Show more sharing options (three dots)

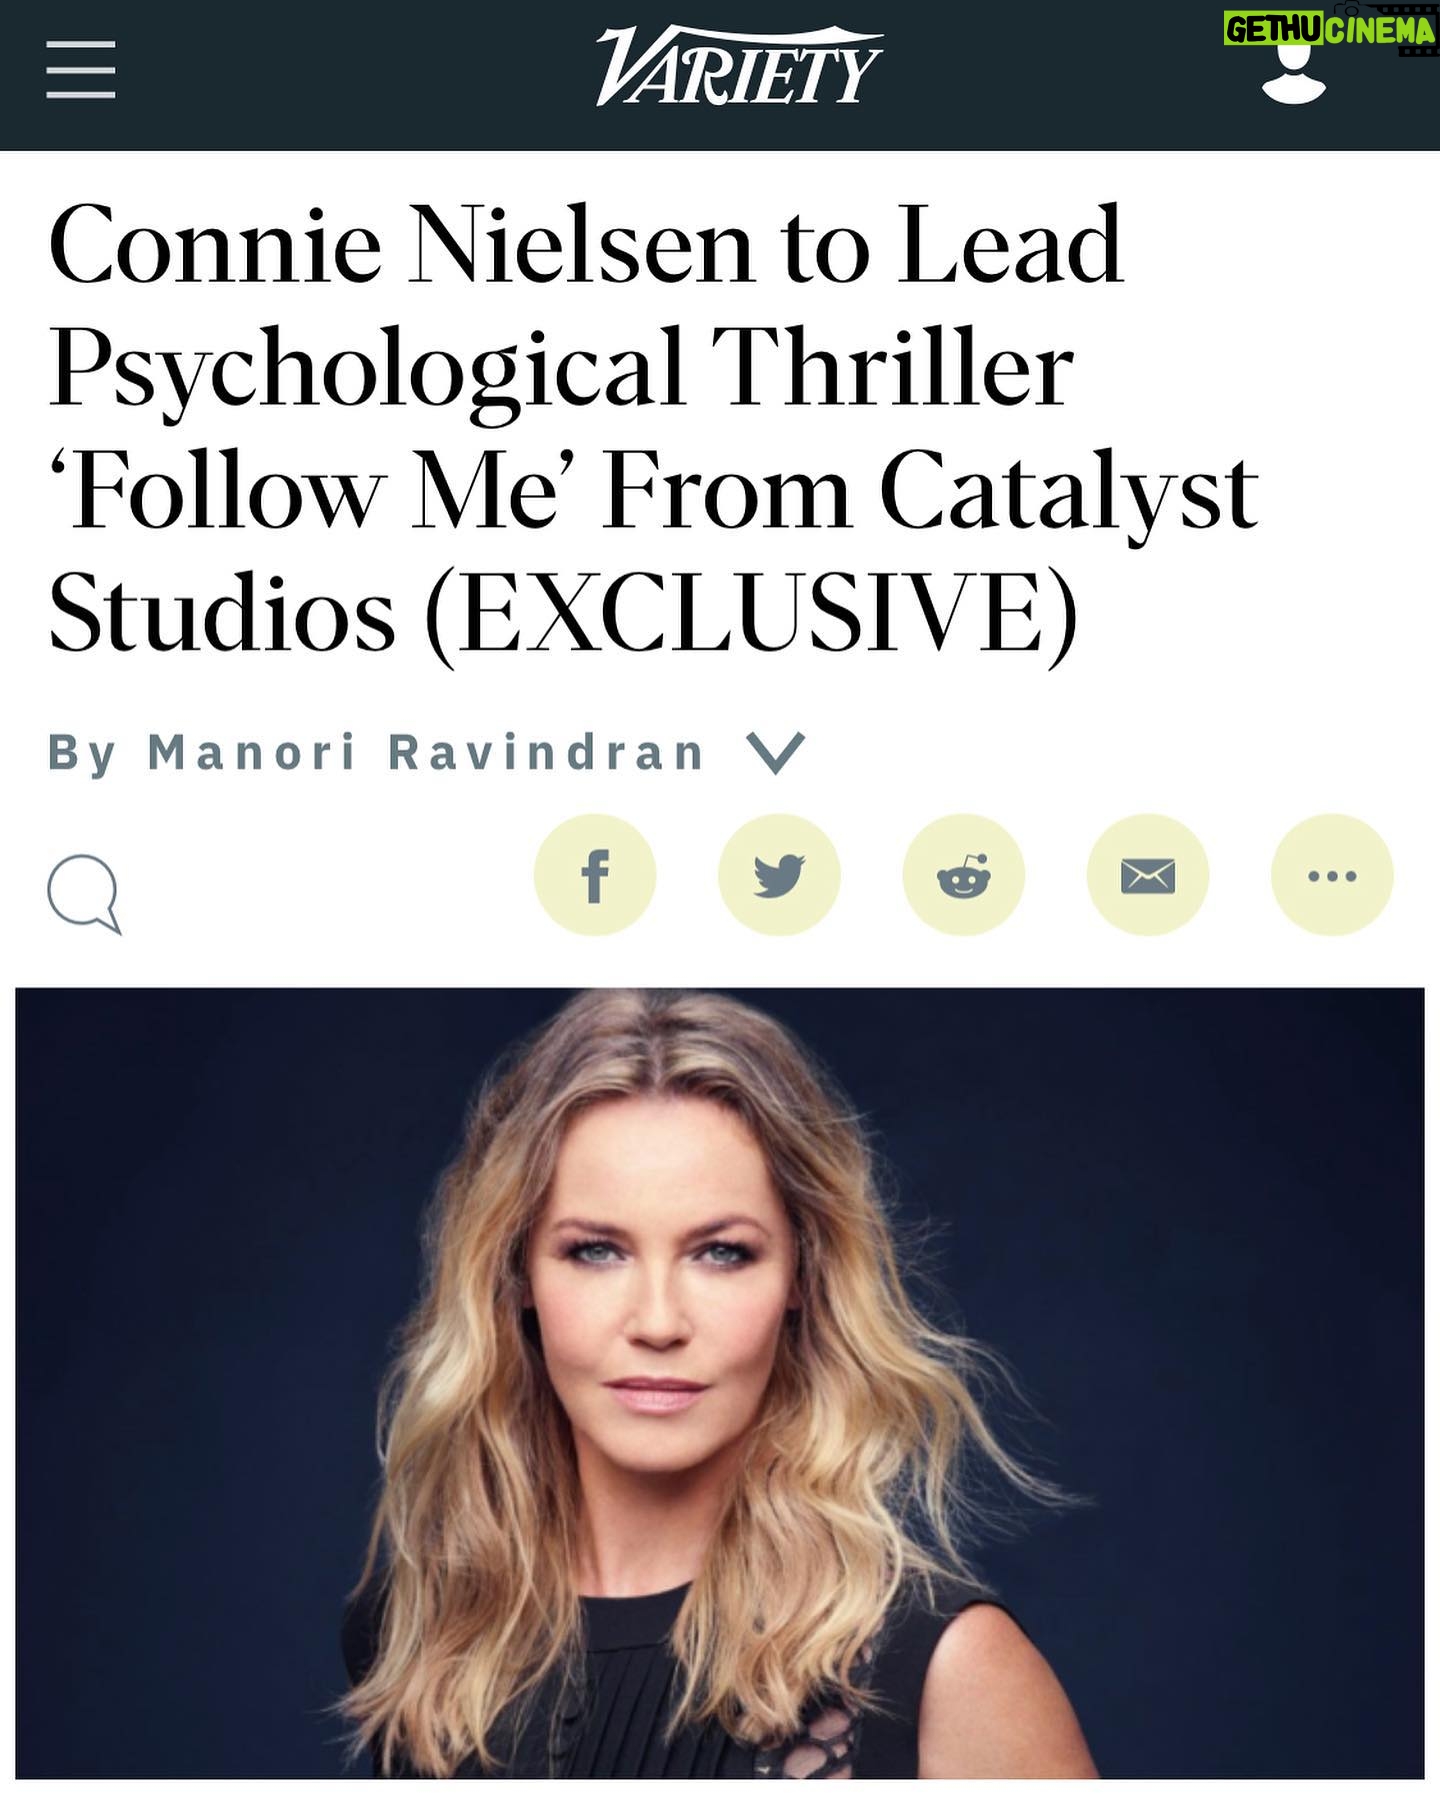(x=1331, y=875)
